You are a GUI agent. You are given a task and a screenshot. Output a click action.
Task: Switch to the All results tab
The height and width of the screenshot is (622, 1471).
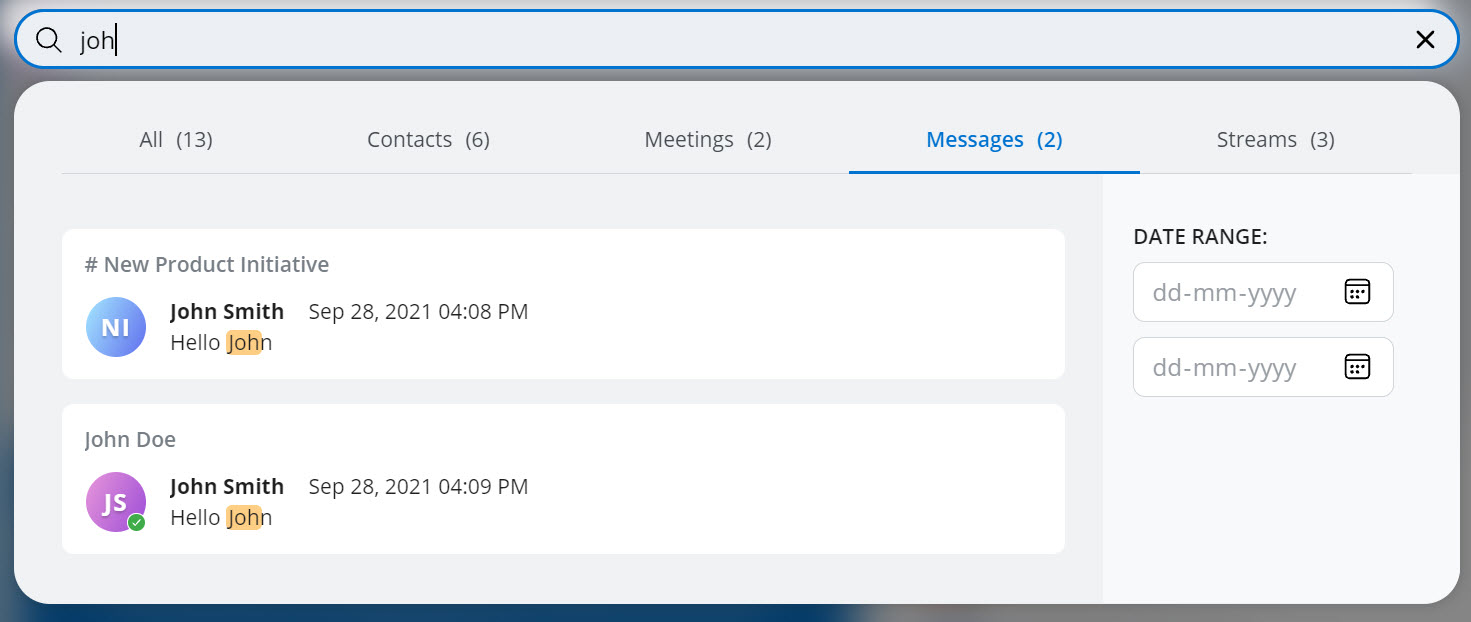click(176, 140)
